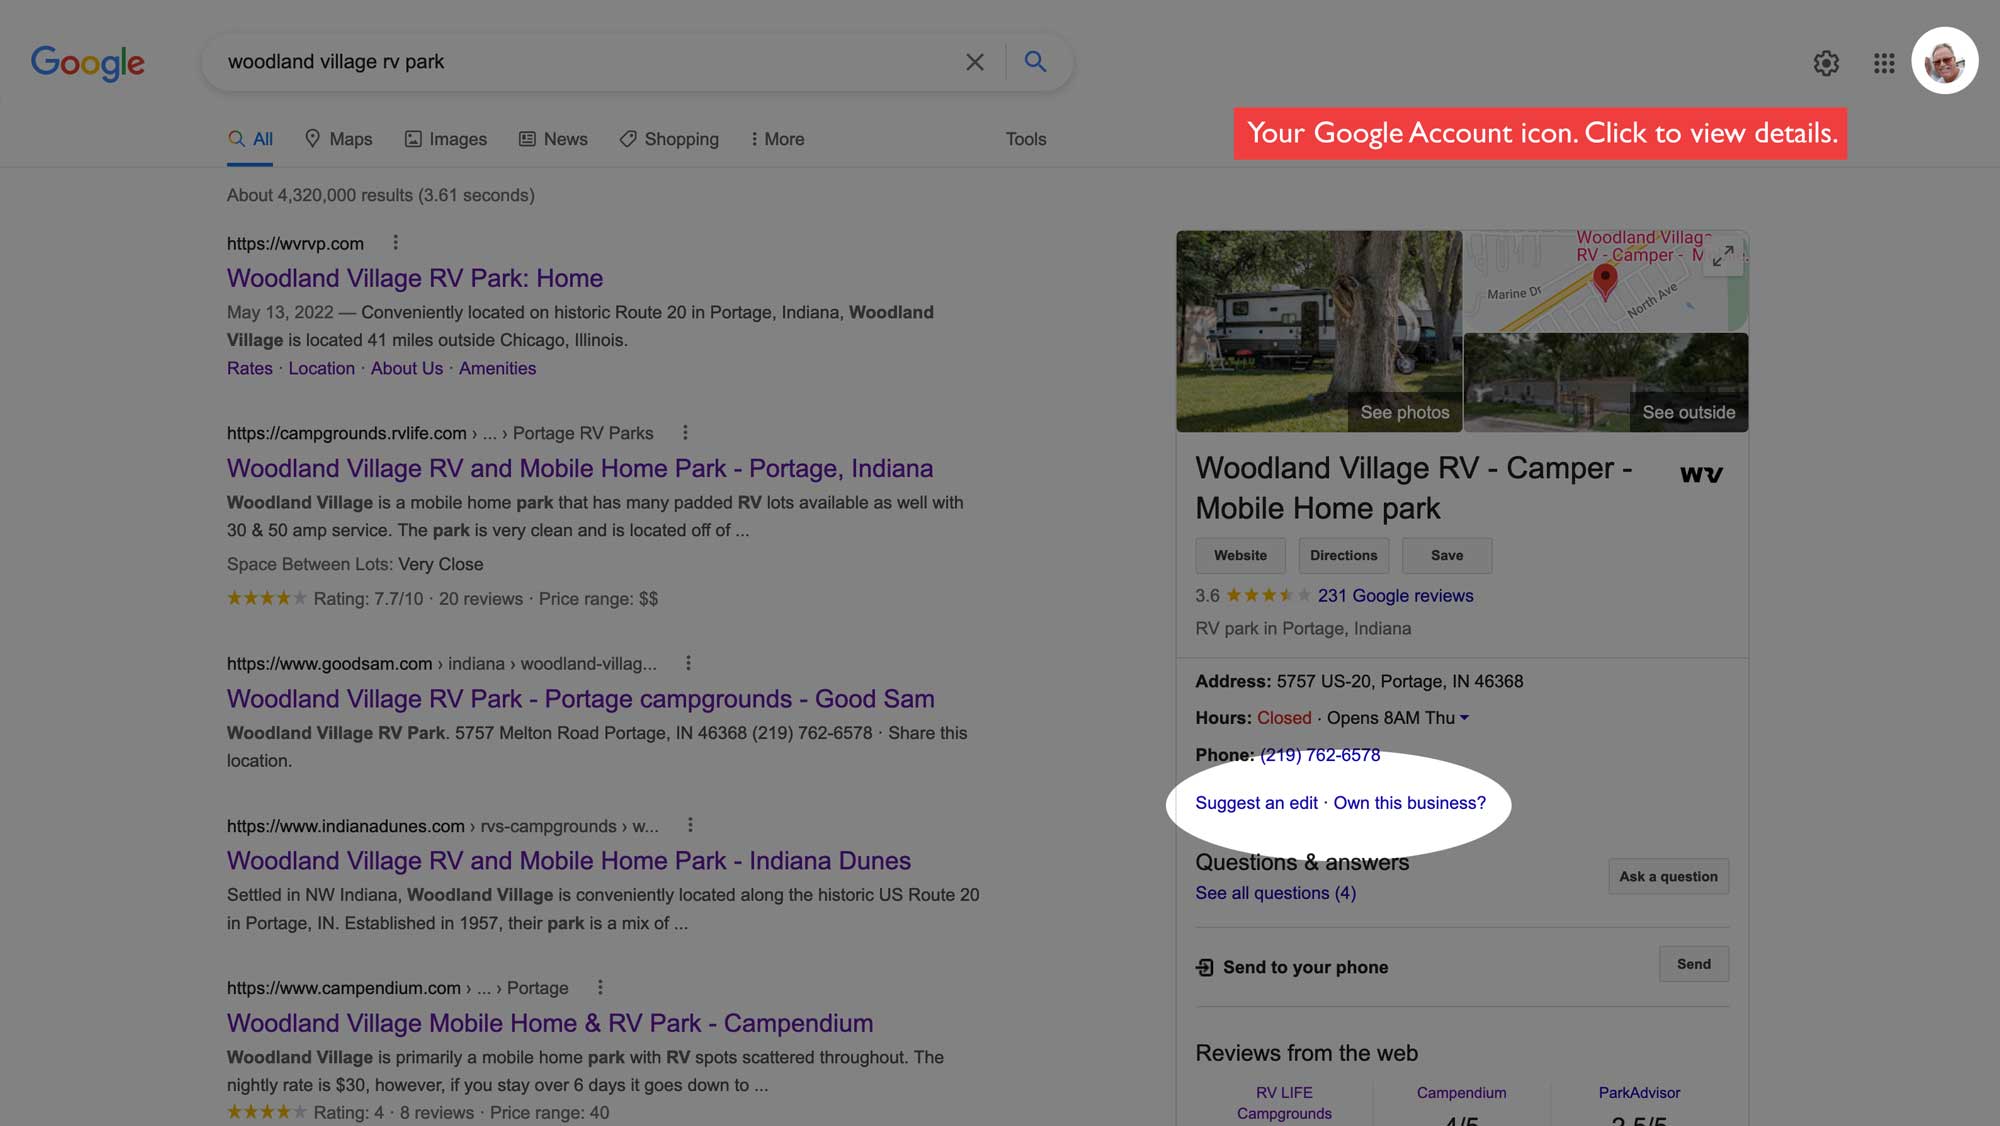Expand business hours dropdown arrow

click(x=1465, y=718)
